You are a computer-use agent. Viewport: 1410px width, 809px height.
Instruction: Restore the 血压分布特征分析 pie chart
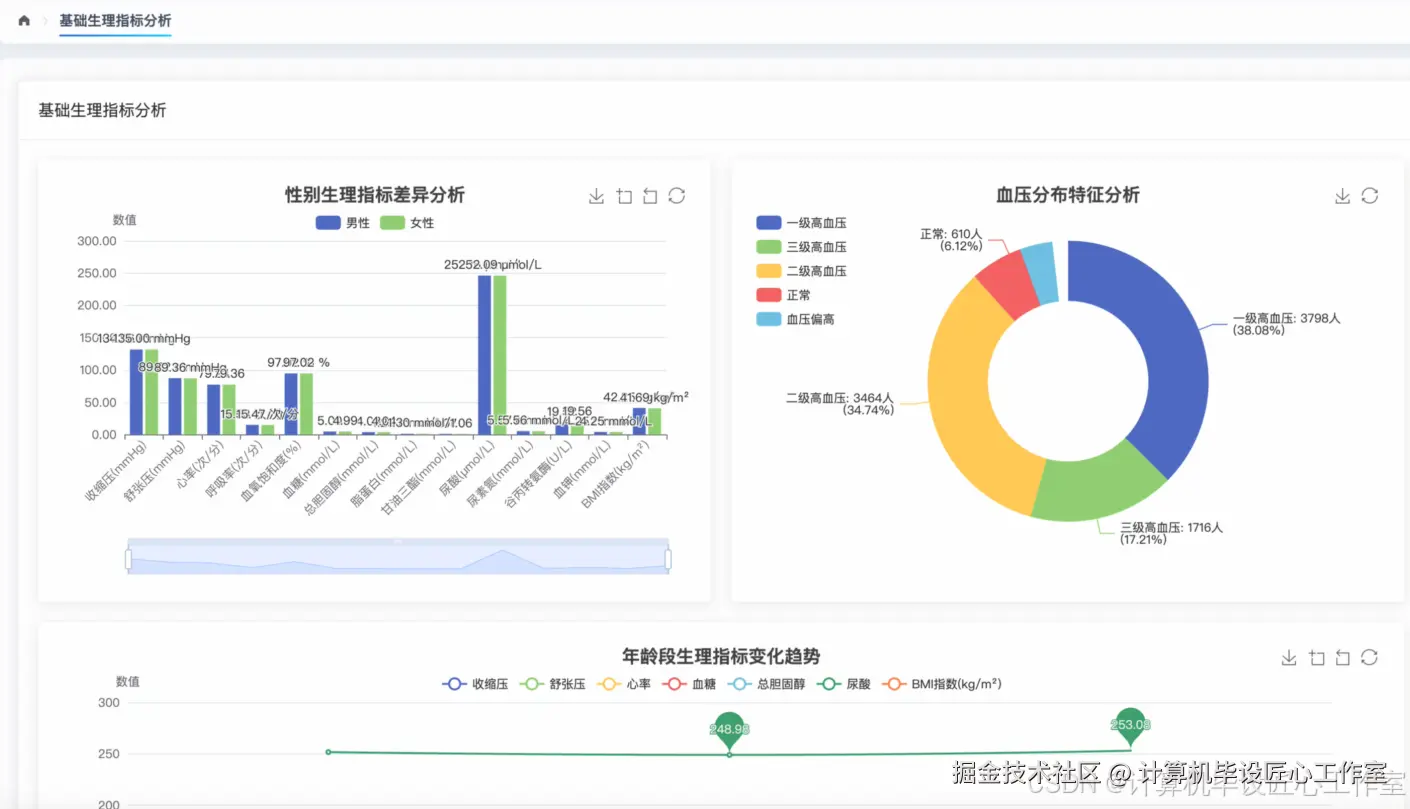point(1370,196)
